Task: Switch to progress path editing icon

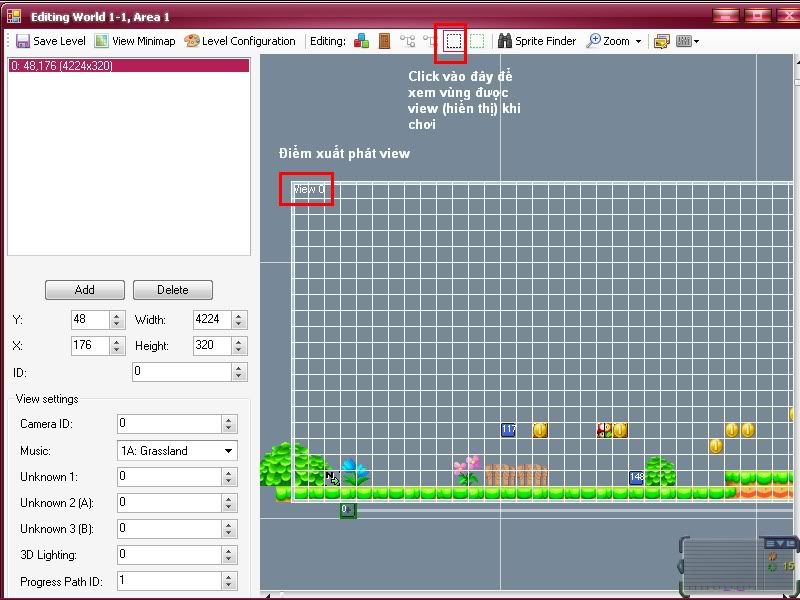Action: pos(429,40)
